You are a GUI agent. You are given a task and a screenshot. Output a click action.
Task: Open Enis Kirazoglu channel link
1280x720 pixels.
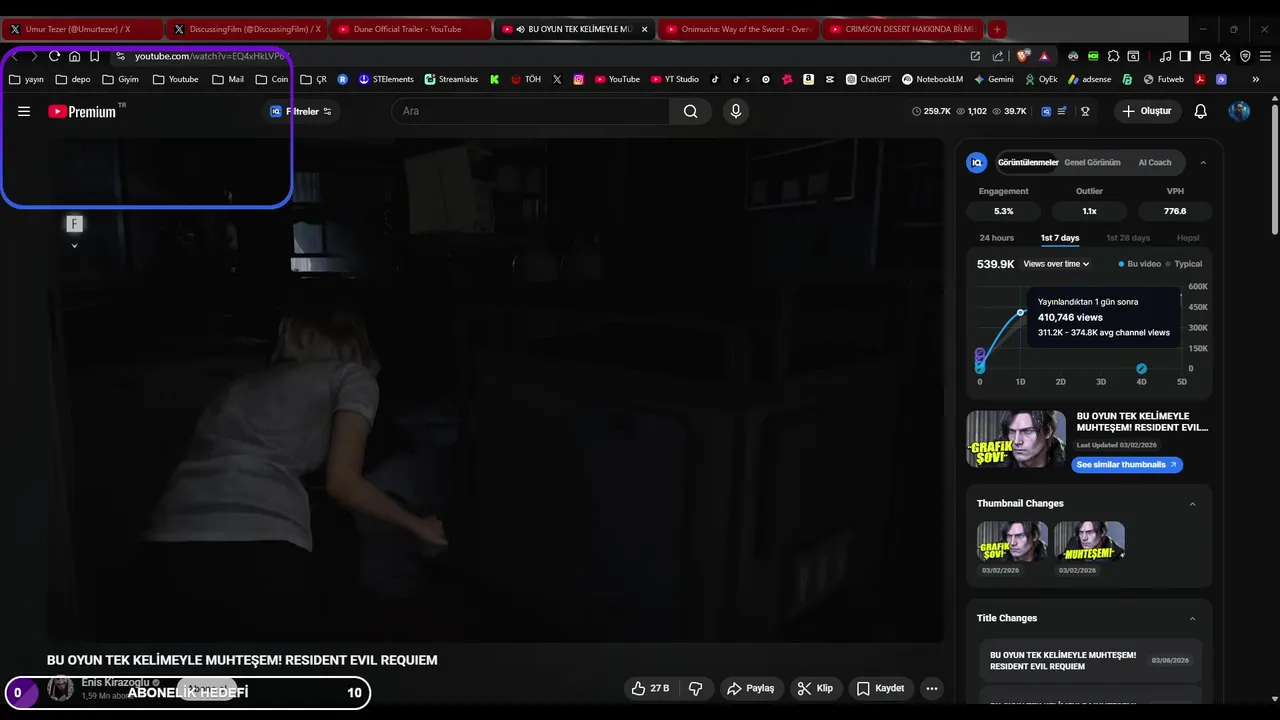pyautogui.click(x=115, y=682)
